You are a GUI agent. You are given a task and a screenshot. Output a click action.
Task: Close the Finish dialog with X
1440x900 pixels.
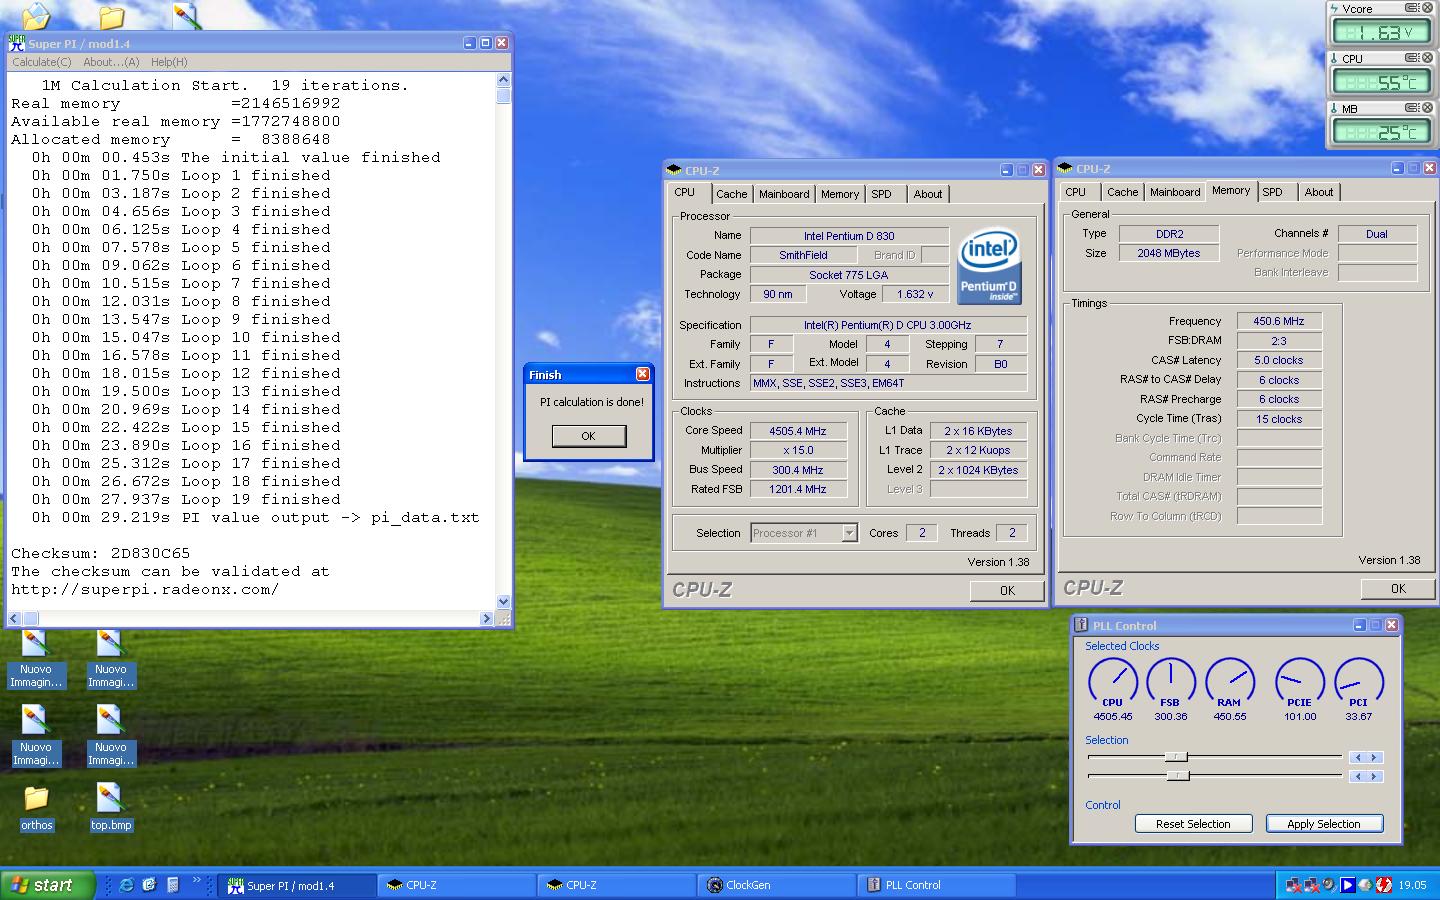[642, 374]
